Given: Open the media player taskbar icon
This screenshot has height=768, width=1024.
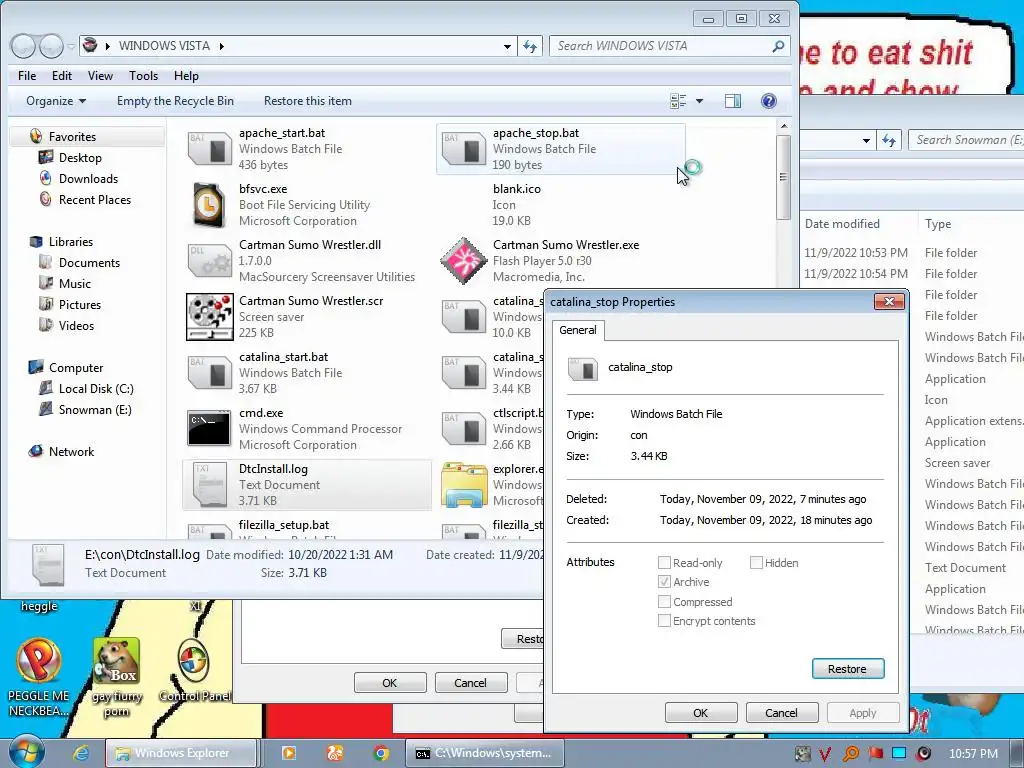Looking at the screenshot, I should click(288, 753).
